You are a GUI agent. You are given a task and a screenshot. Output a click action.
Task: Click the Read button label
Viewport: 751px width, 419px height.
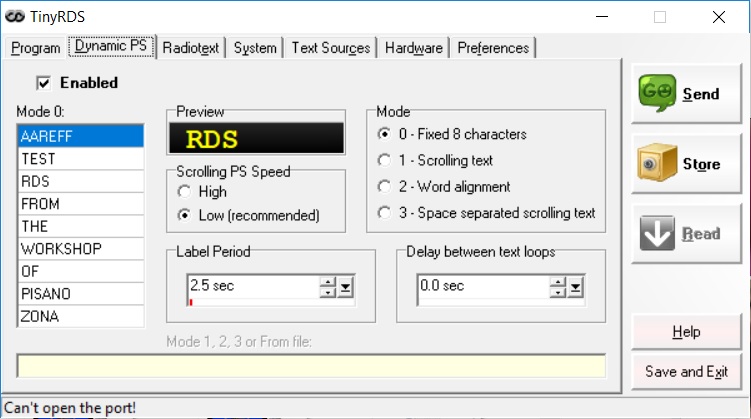701,234
